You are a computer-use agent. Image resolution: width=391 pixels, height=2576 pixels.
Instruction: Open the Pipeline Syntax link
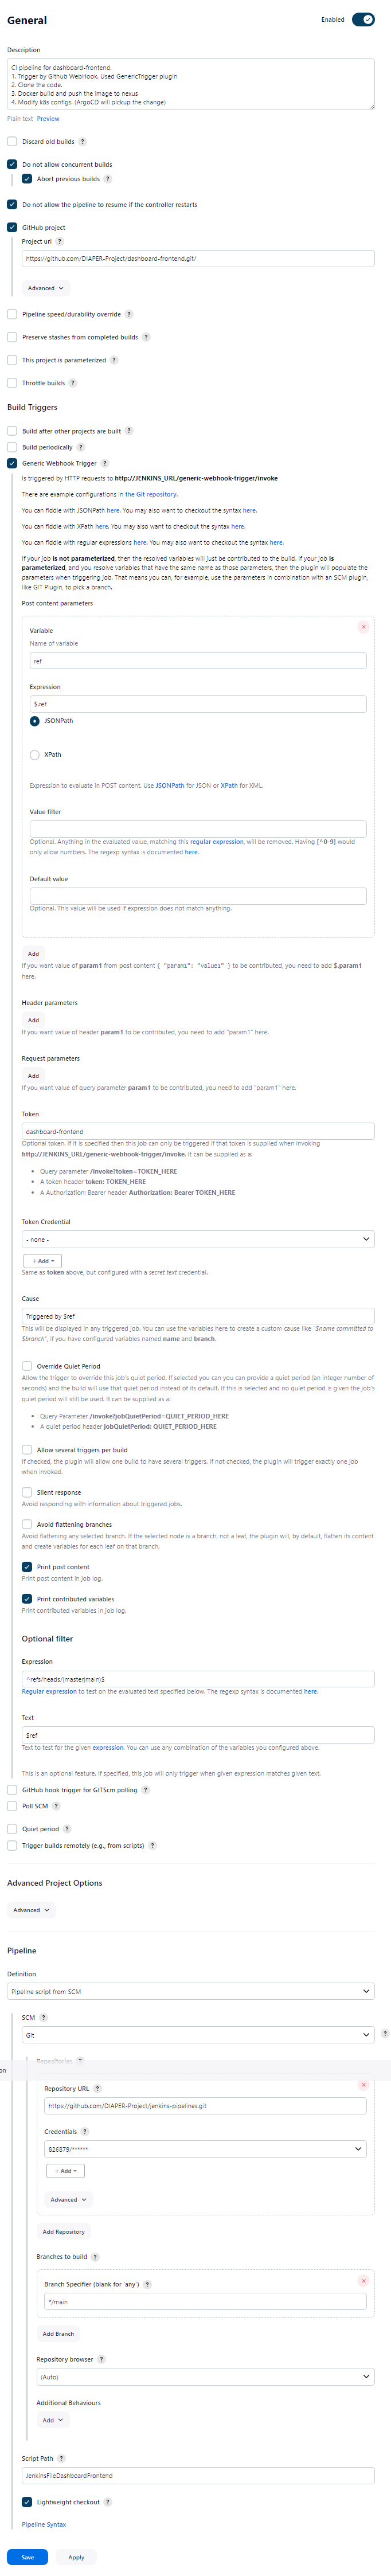click(x=44, y=2524)
